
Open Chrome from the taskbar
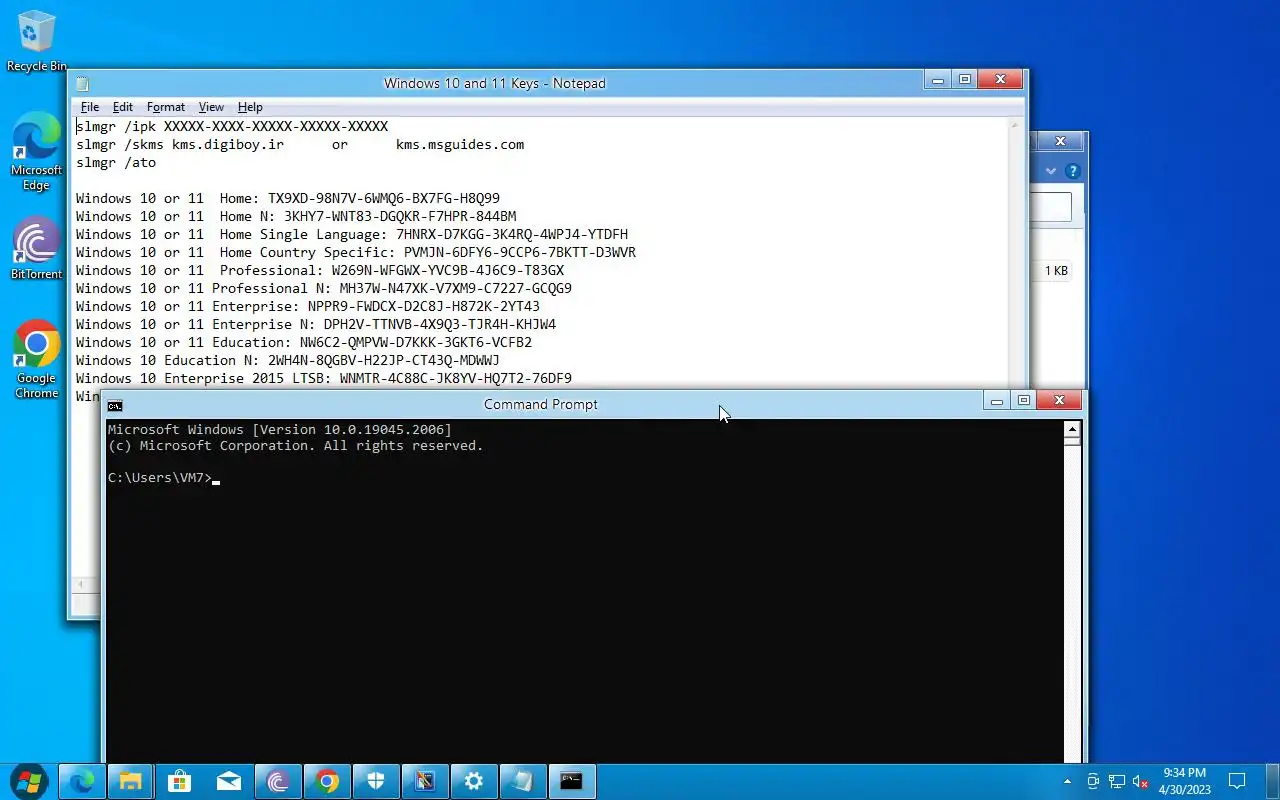(x=327, y=781)
